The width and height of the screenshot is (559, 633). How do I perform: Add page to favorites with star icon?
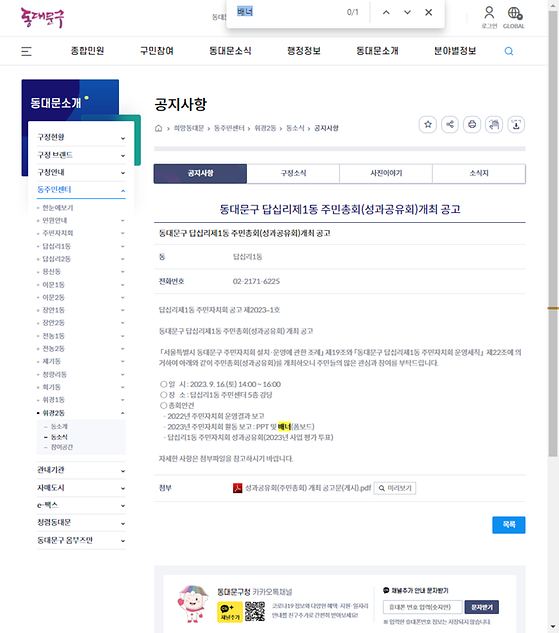428,124
